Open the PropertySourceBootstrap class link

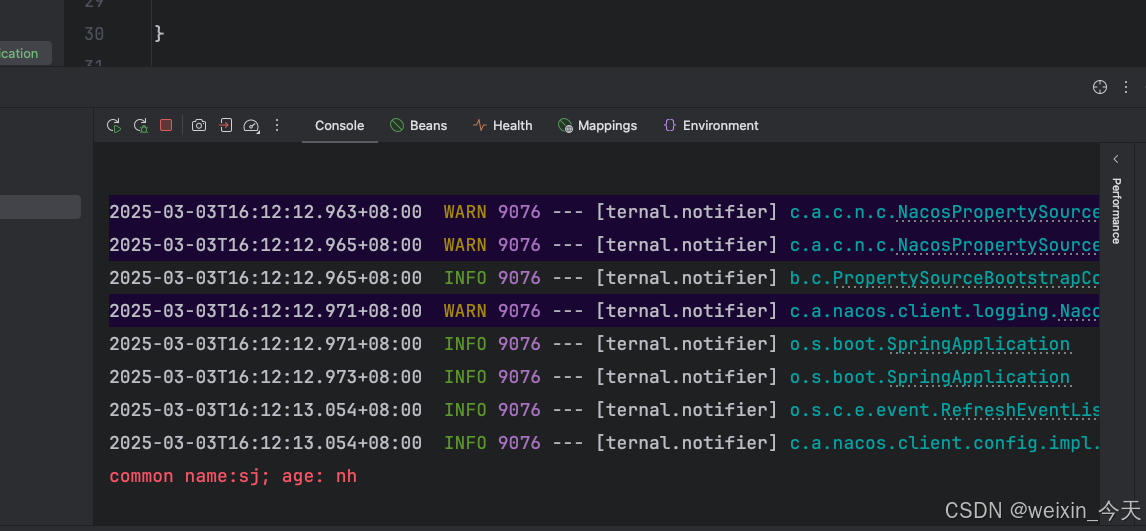click(x=965, y=278)
